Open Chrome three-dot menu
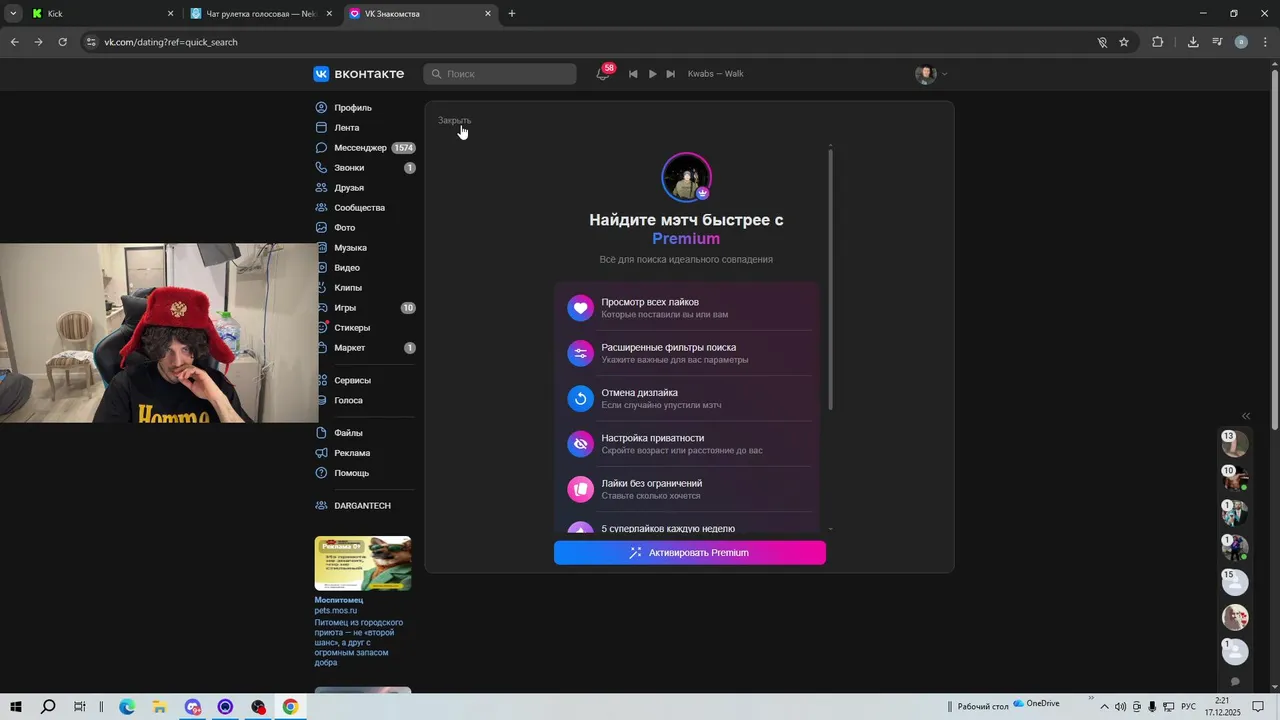 pyautogui.click(x=1265, y=42)
